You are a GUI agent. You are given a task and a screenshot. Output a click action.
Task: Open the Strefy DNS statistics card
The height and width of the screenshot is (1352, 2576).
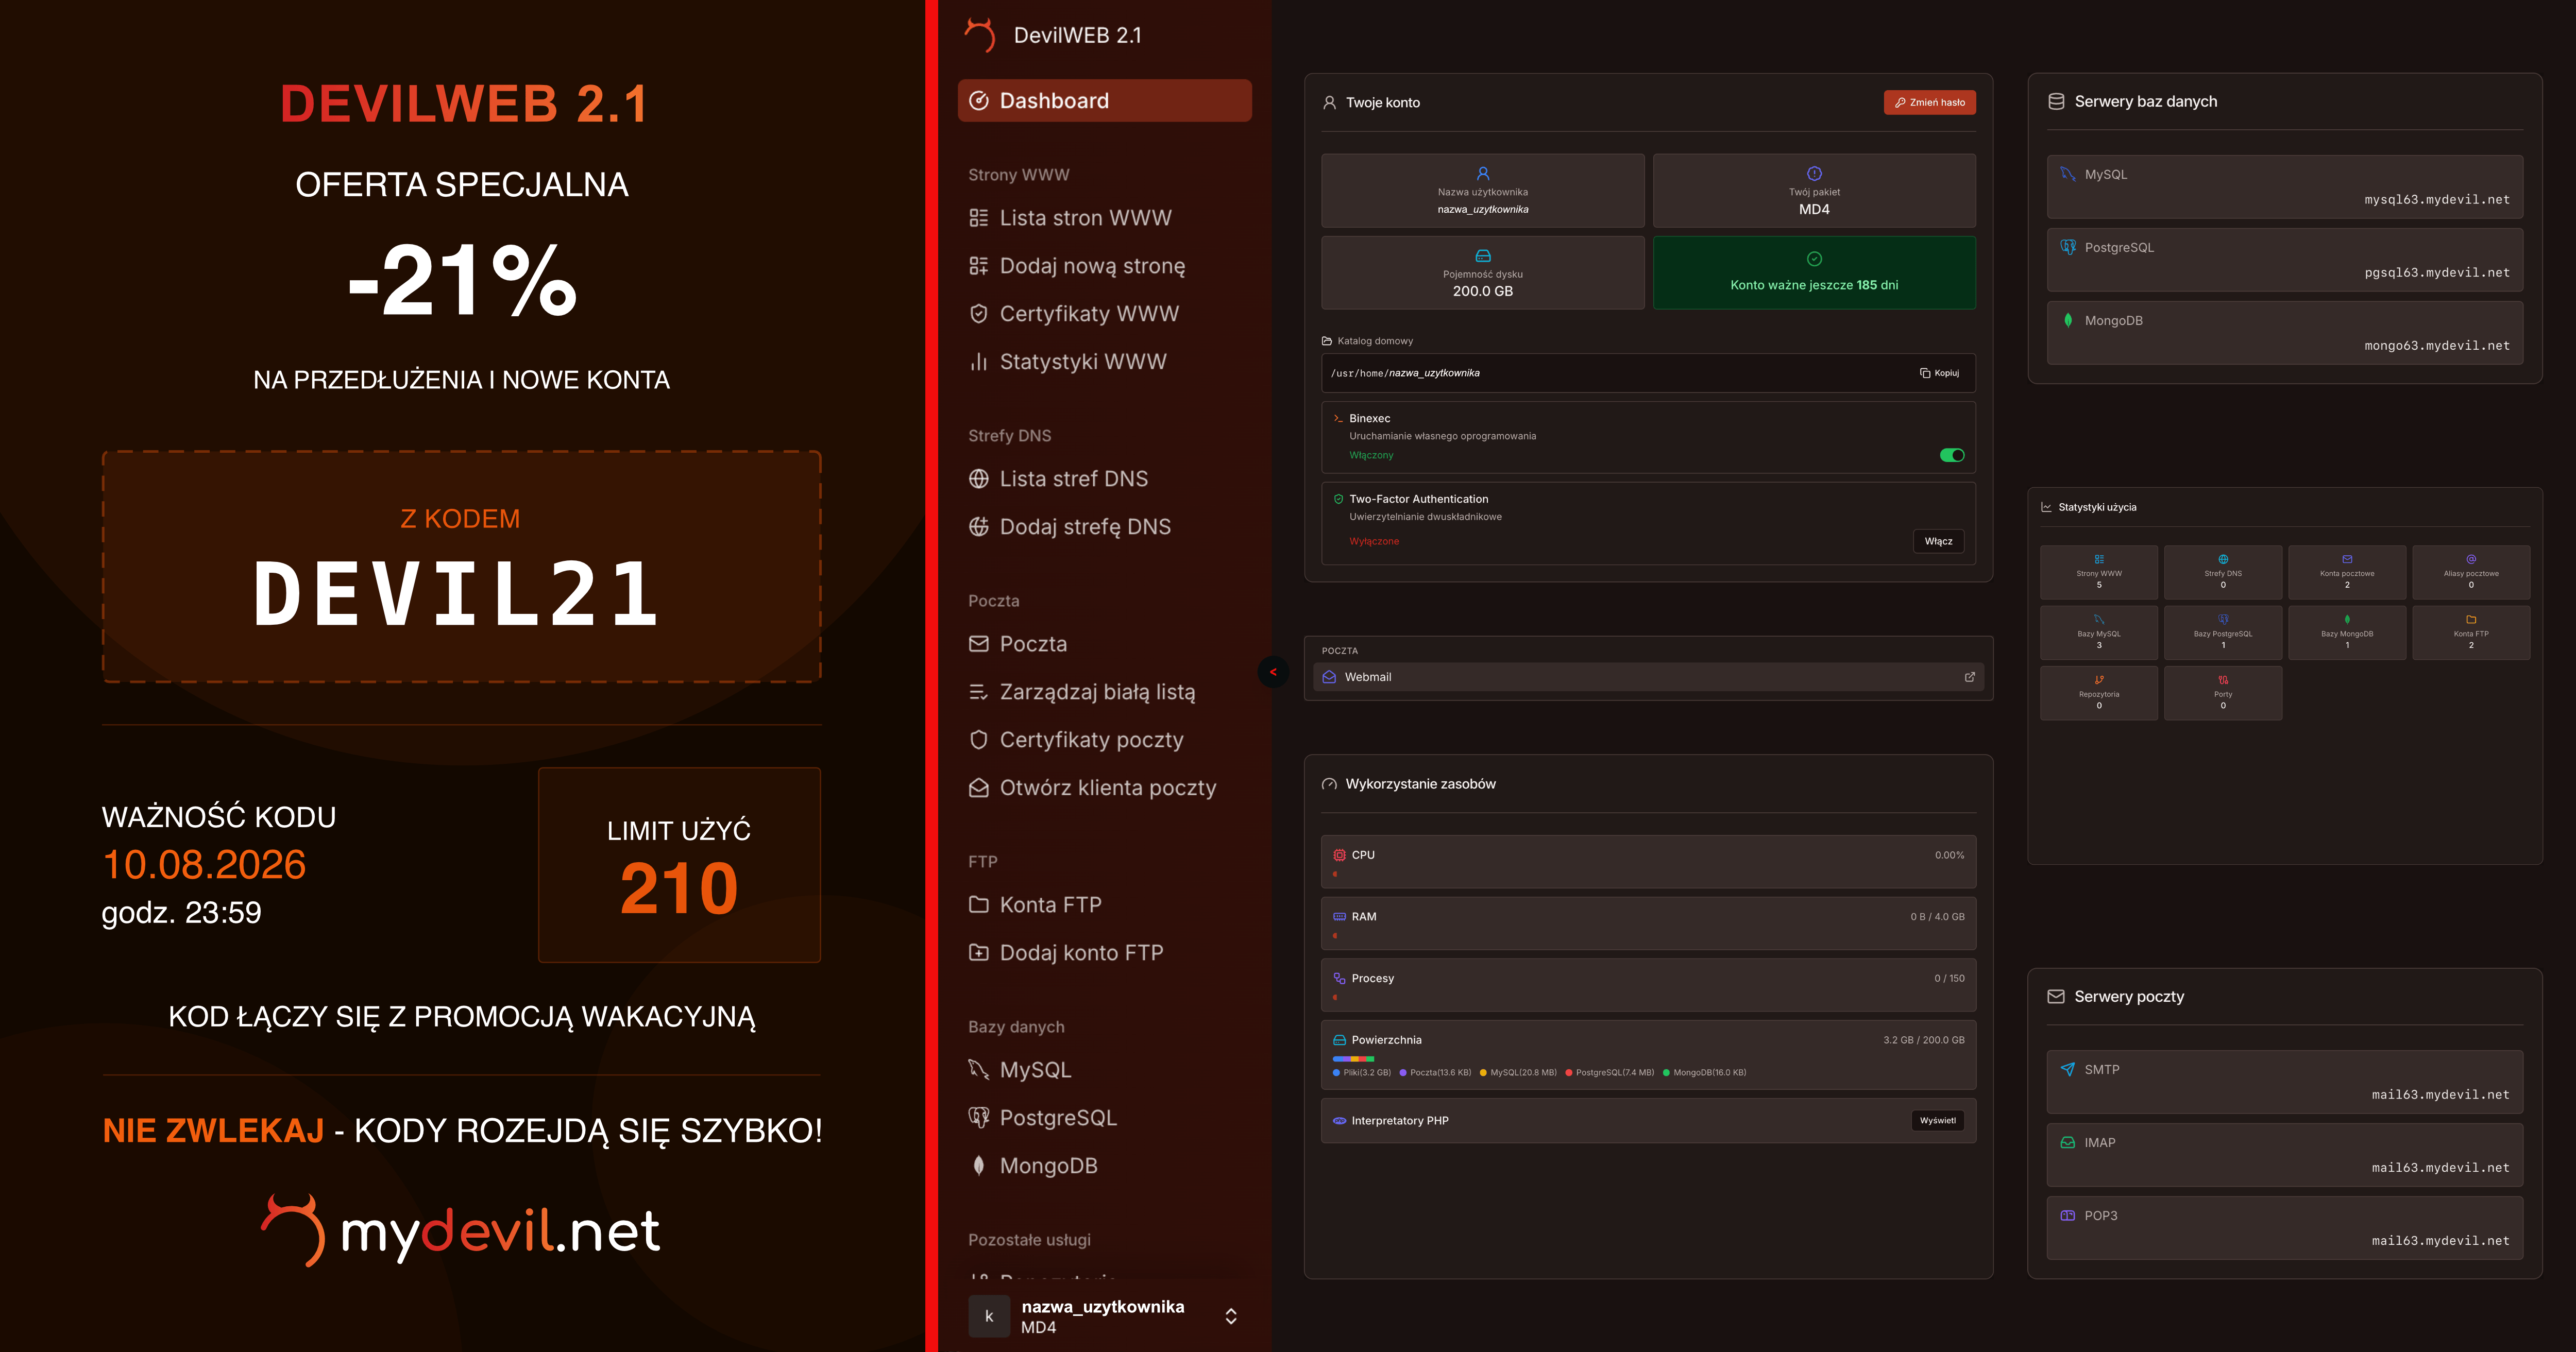pos(2222,572)
